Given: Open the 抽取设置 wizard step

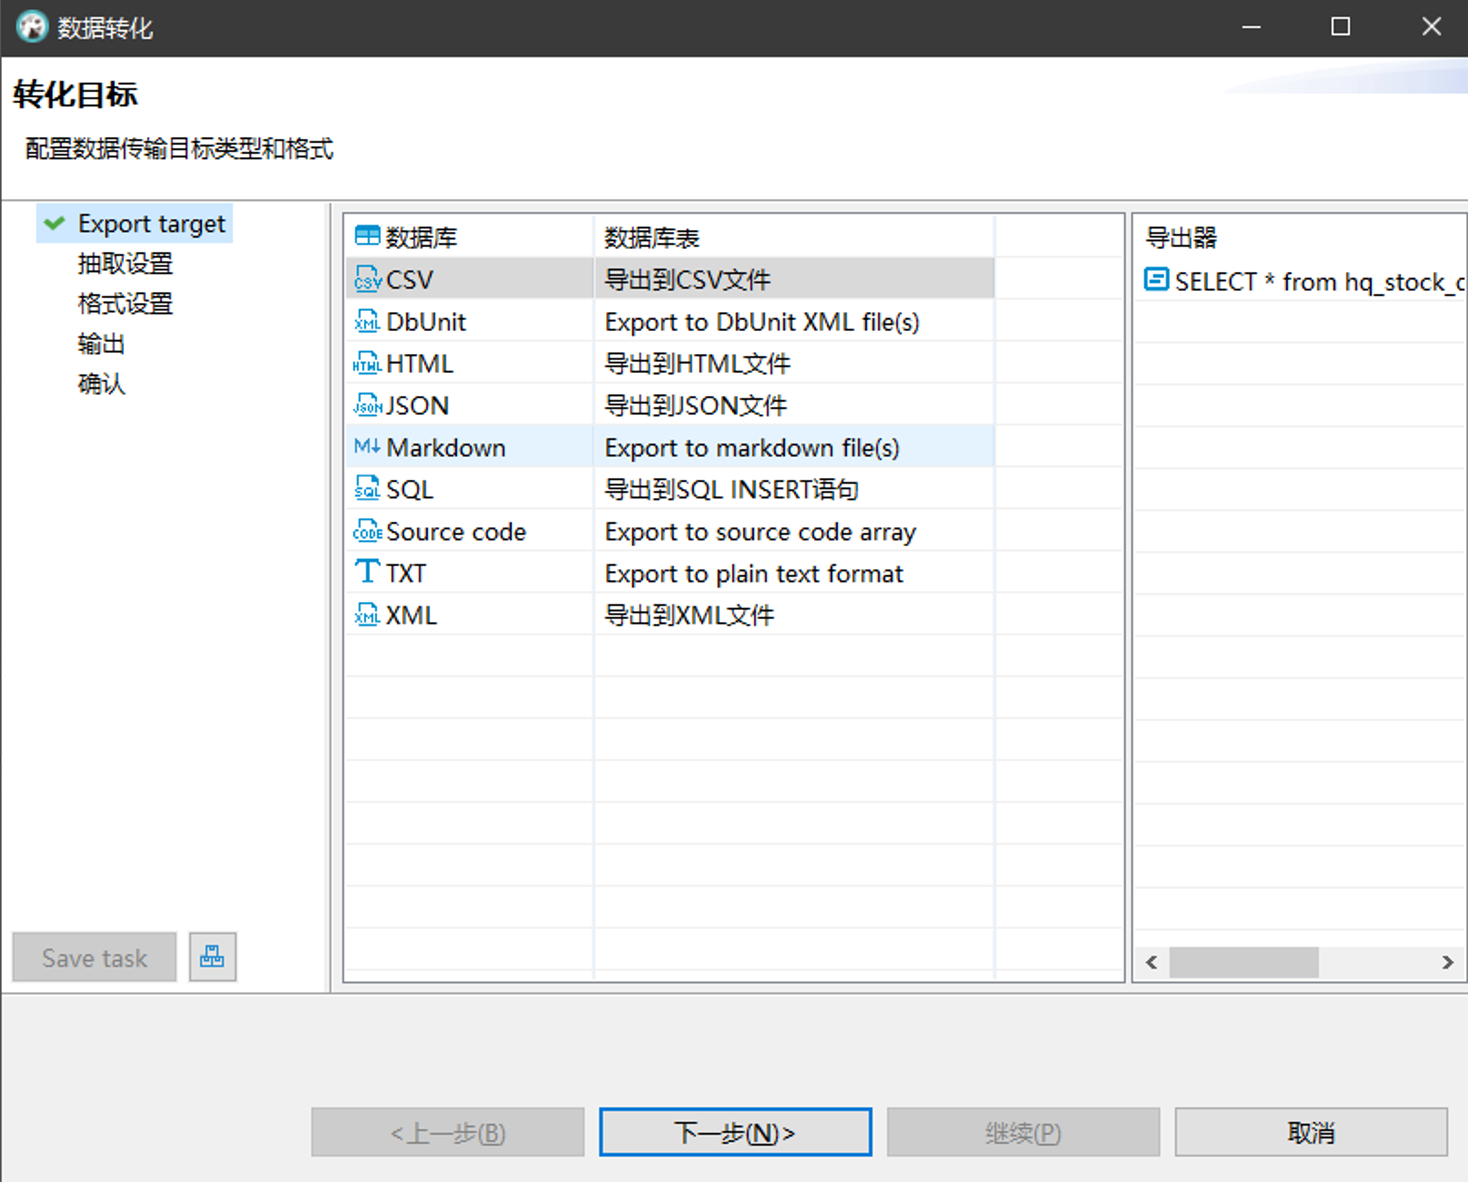Looking at the screenshot, I should (124, 263).
